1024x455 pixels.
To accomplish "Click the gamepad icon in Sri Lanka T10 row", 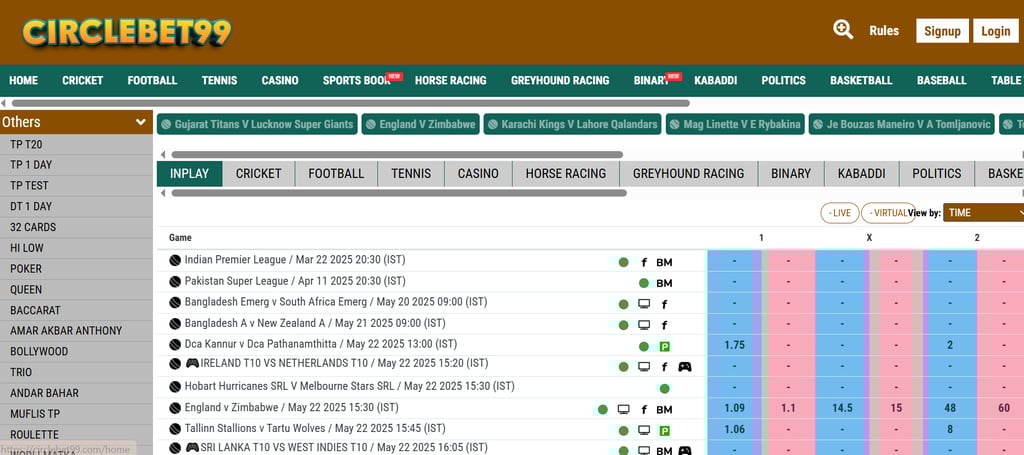I will click(684, 450).
